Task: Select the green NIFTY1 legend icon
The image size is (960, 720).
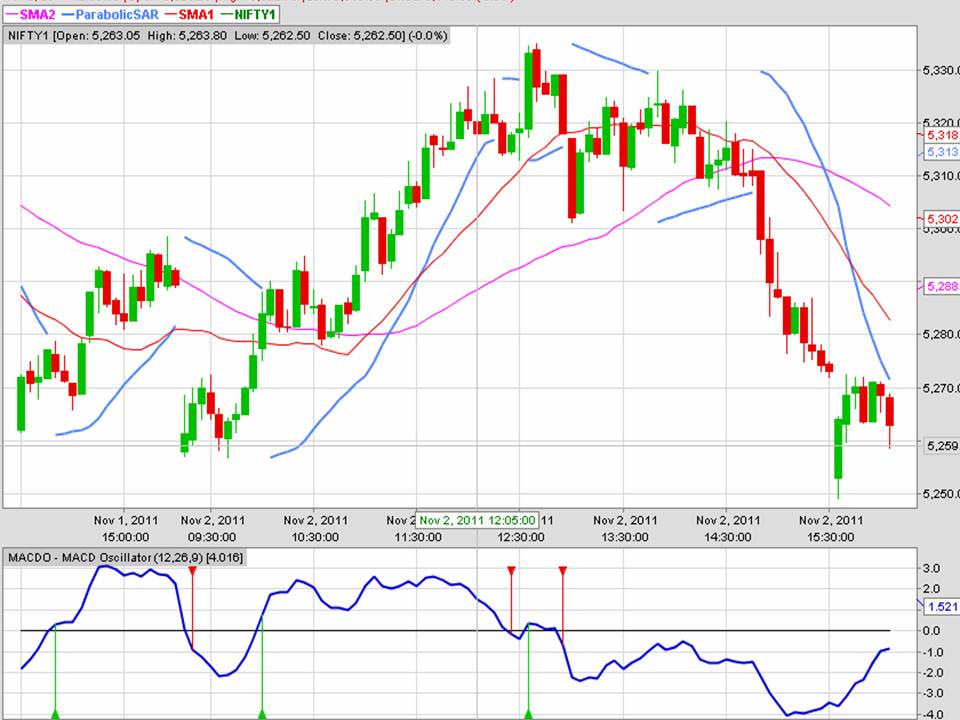Action: coord(225,16)
